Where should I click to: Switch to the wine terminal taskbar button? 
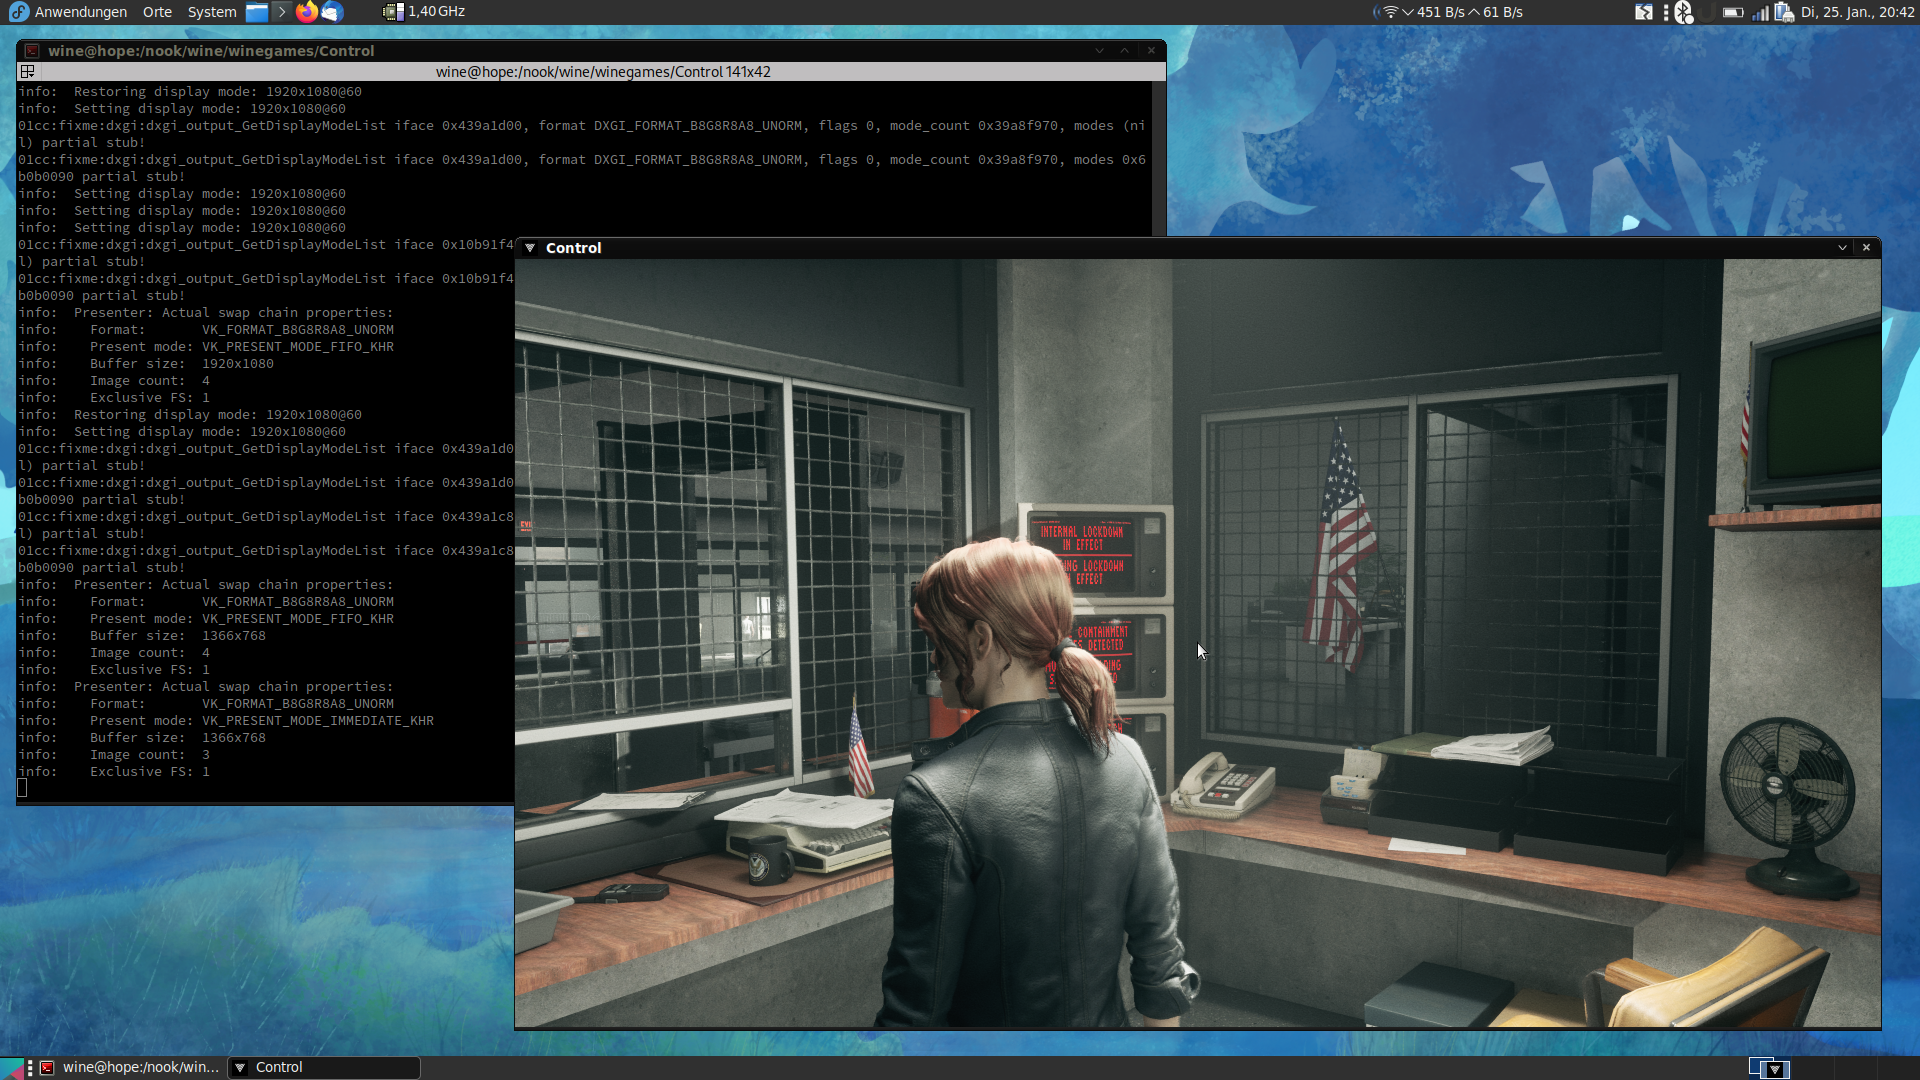coord(130,1067)
